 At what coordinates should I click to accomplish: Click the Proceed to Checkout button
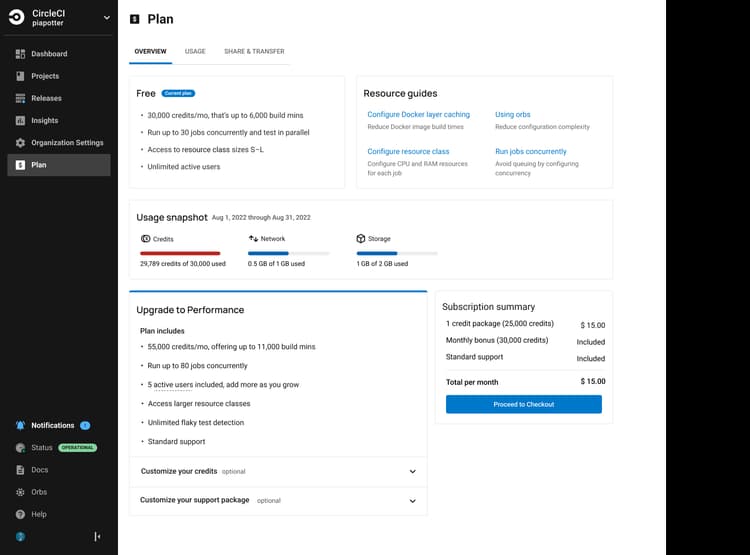tap(524, 404)
